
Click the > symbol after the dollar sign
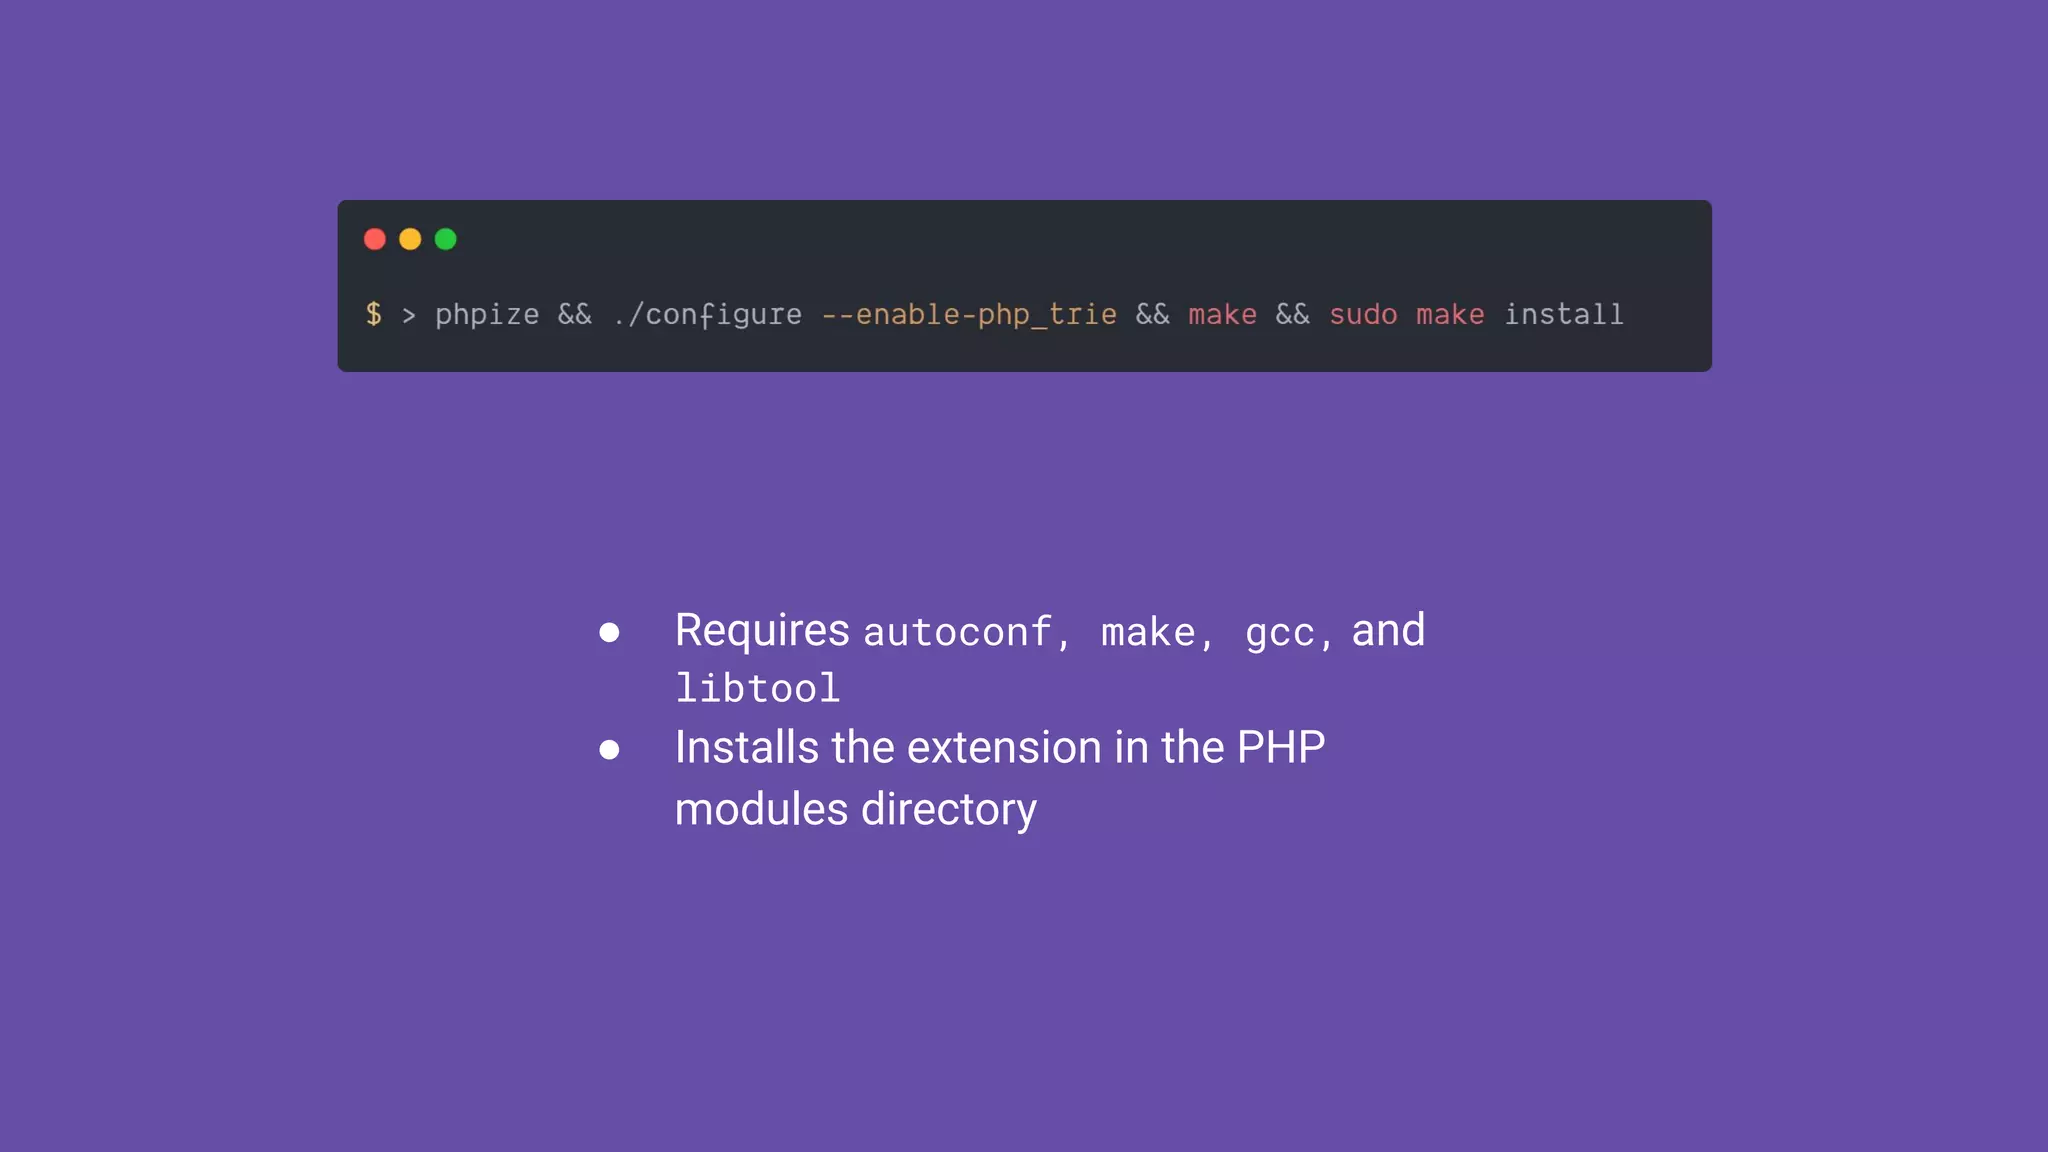(x=408, y=315)
